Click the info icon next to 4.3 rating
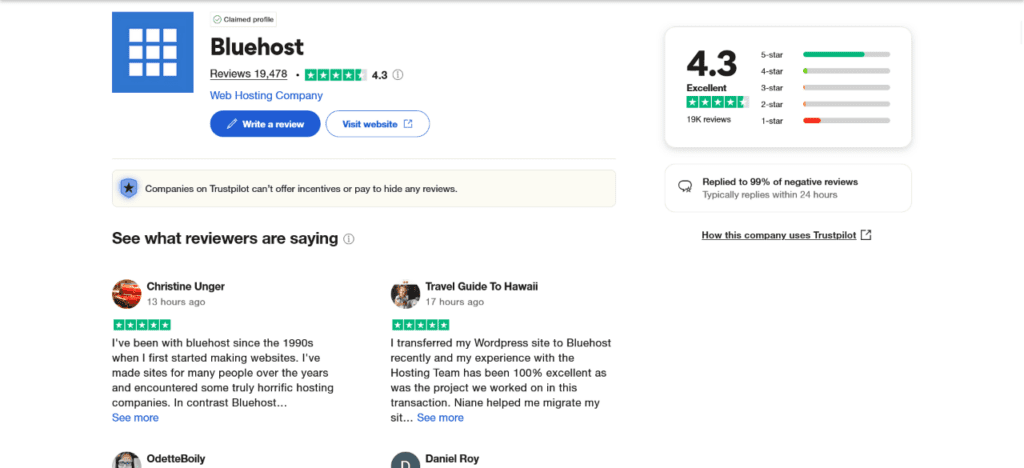The image size is (1024, 468). [398, 75]
